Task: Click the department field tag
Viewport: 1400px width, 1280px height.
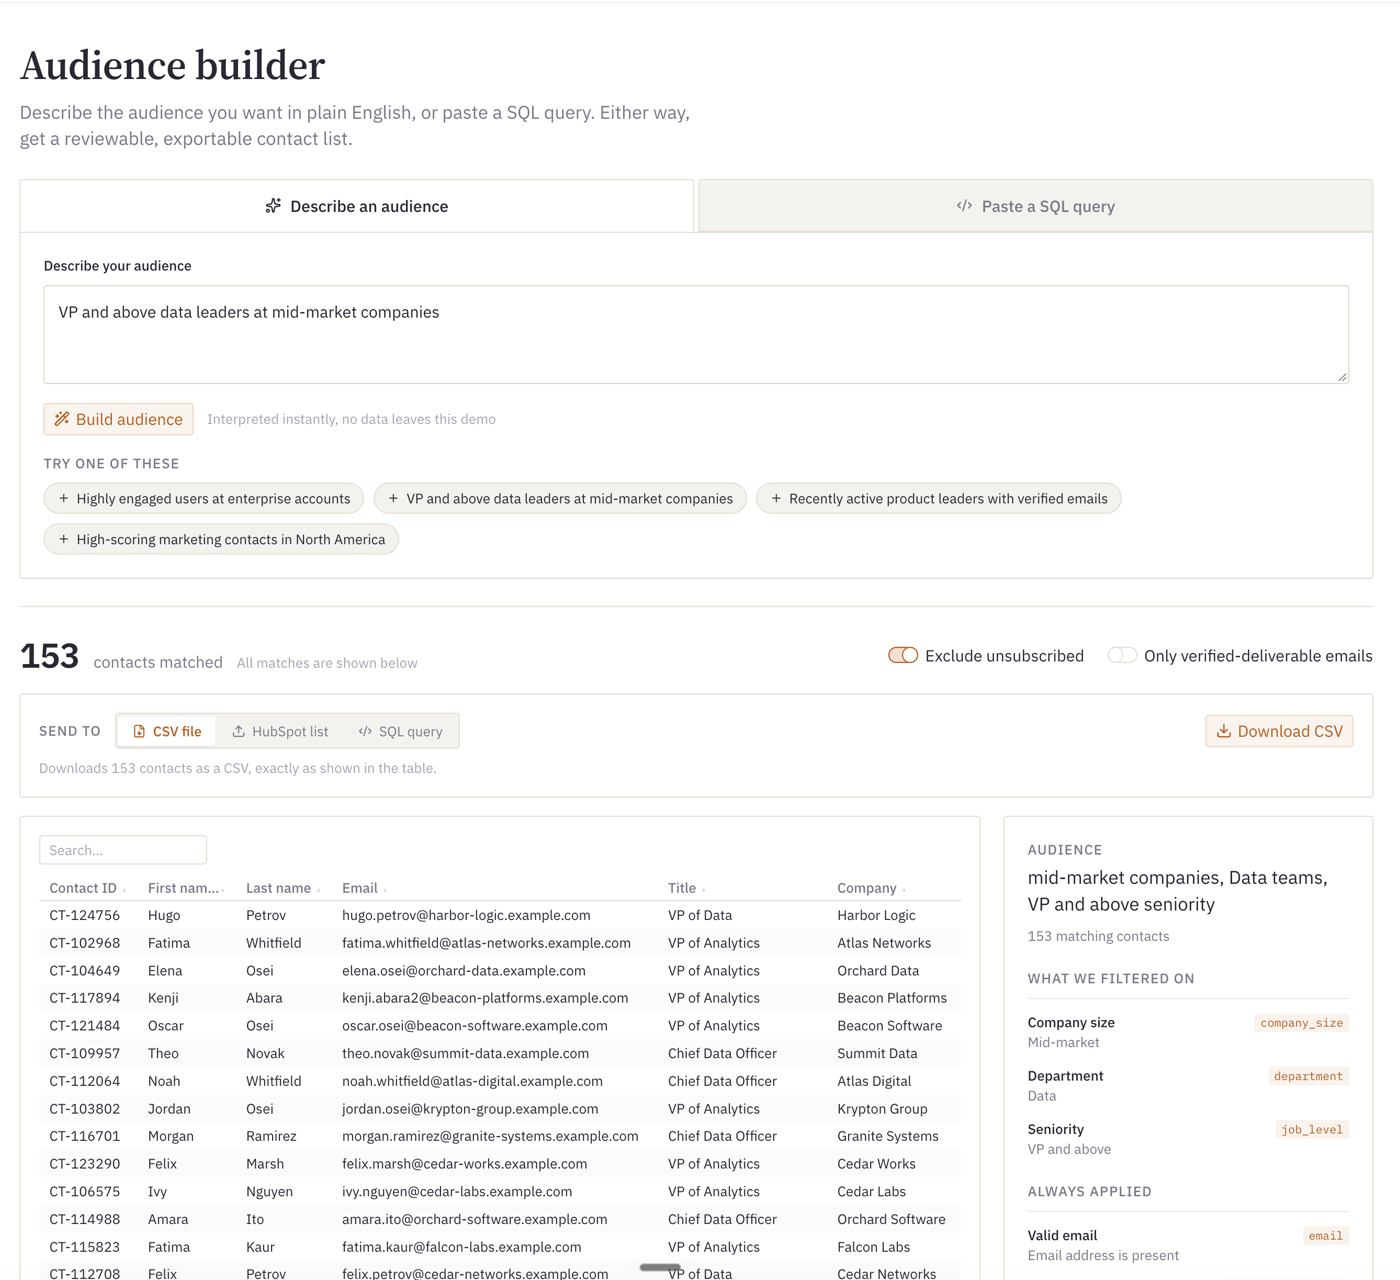Action: coord(1309,1076)
